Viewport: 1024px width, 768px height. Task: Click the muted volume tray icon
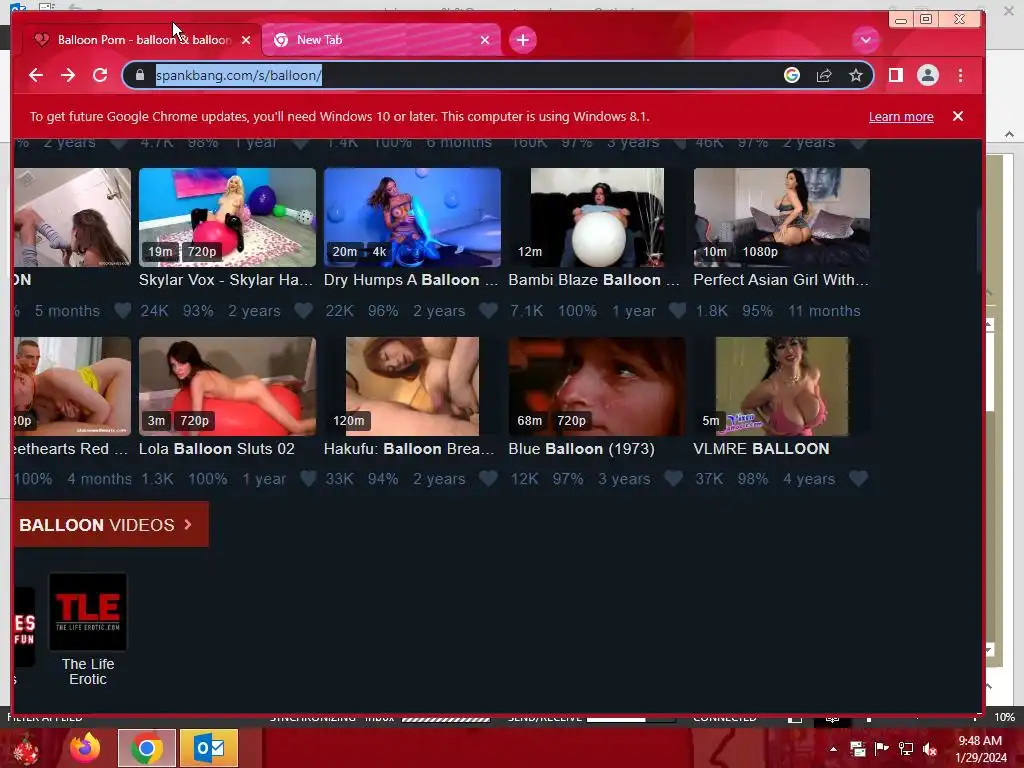[x=930, y=749]
